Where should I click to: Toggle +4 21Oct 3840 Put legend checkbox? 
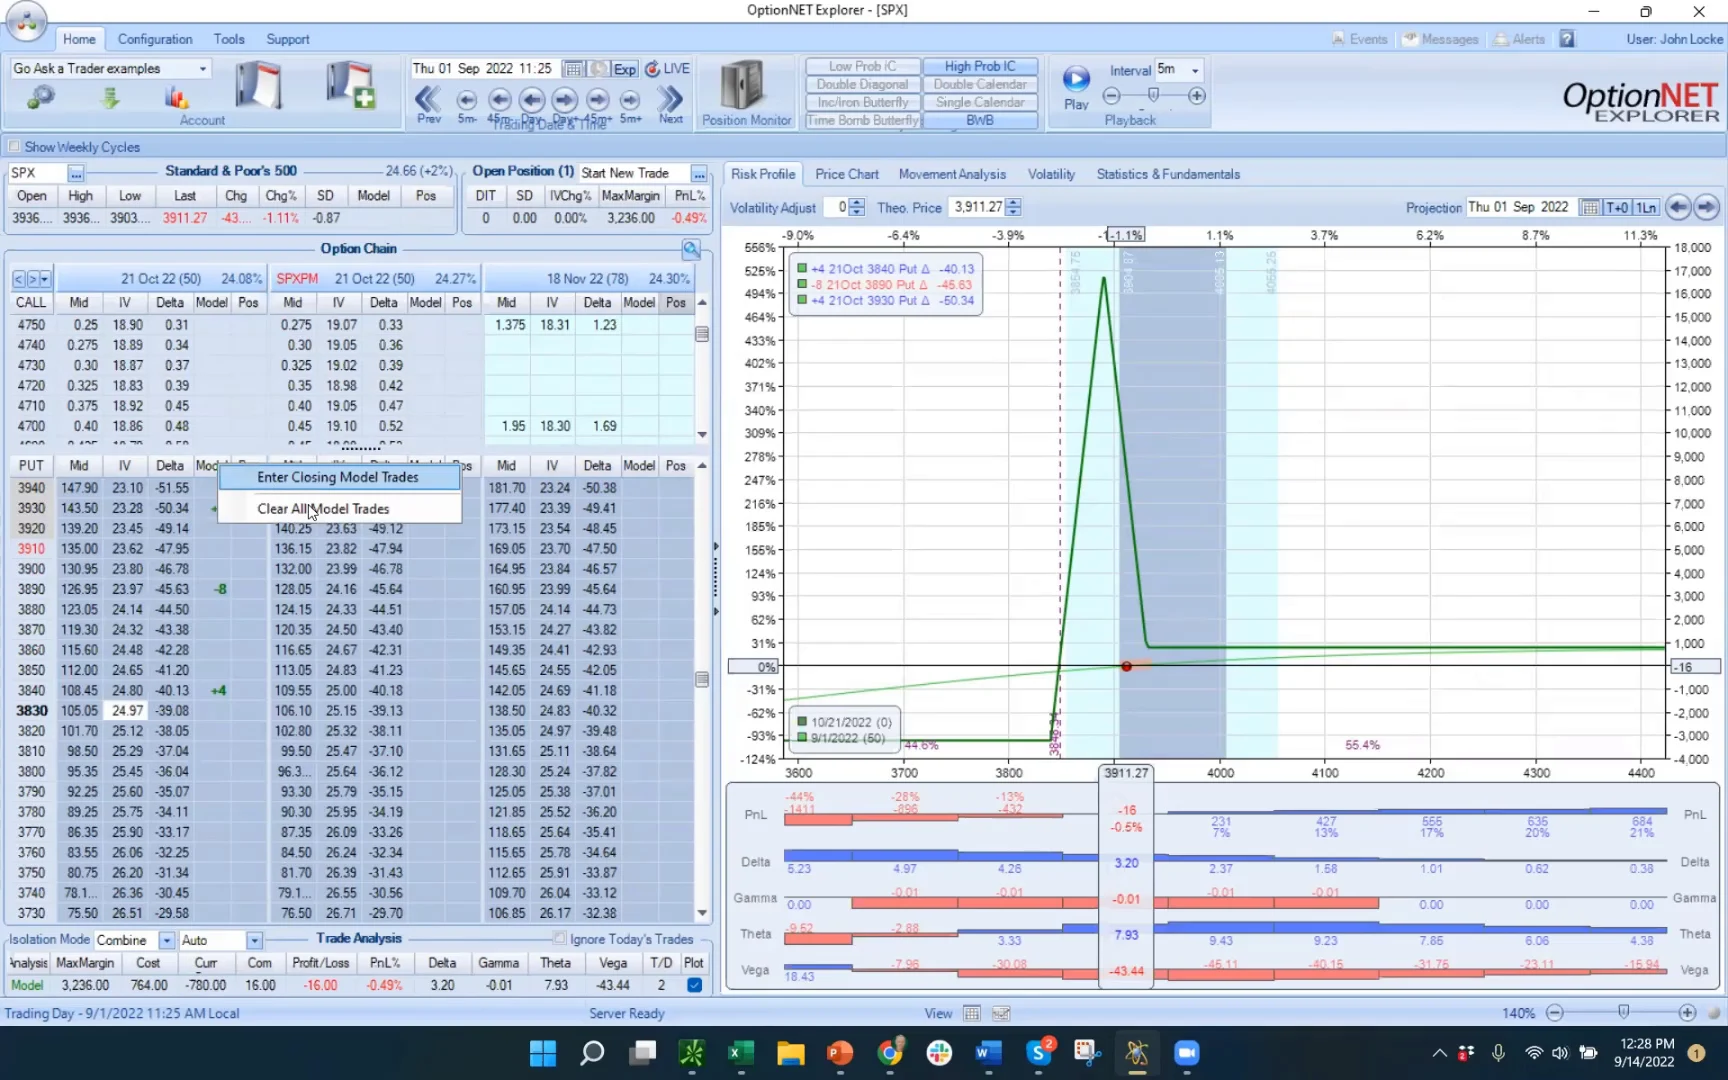pyautogui.click(x=802, y=269)
